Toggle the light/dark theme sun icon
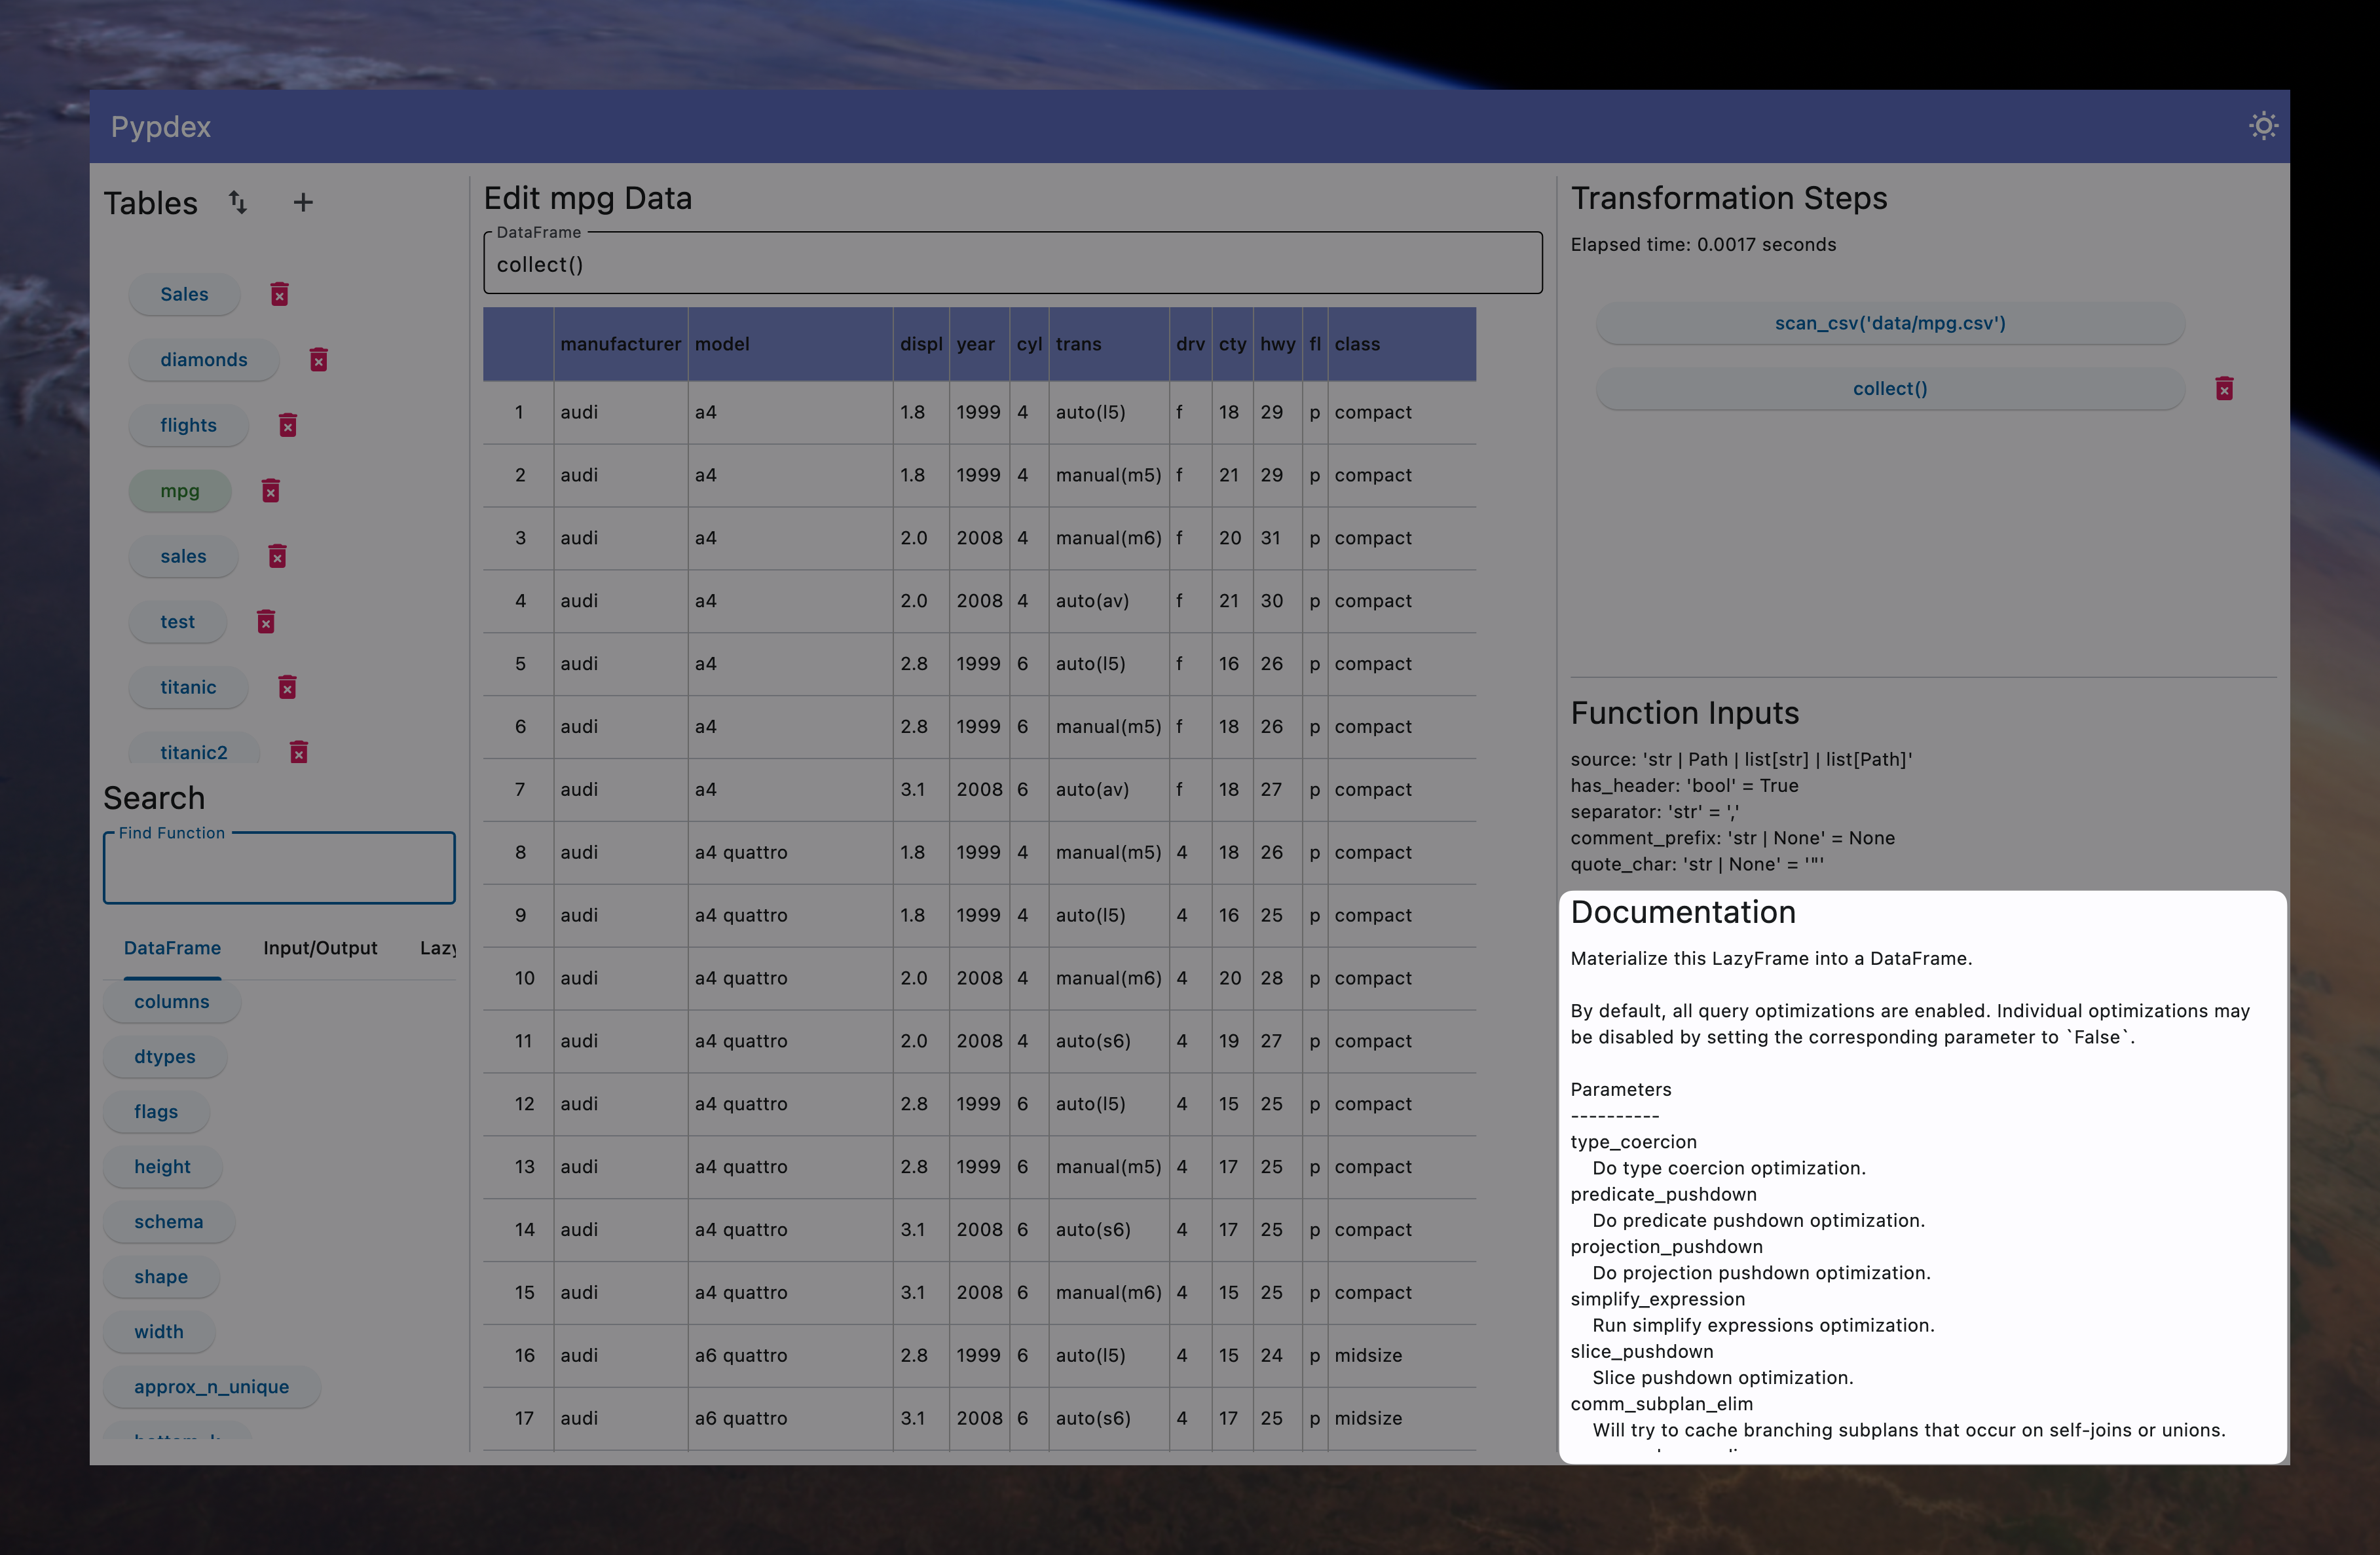Screen dimensions: 2380x1555 tap(2263, 126)
